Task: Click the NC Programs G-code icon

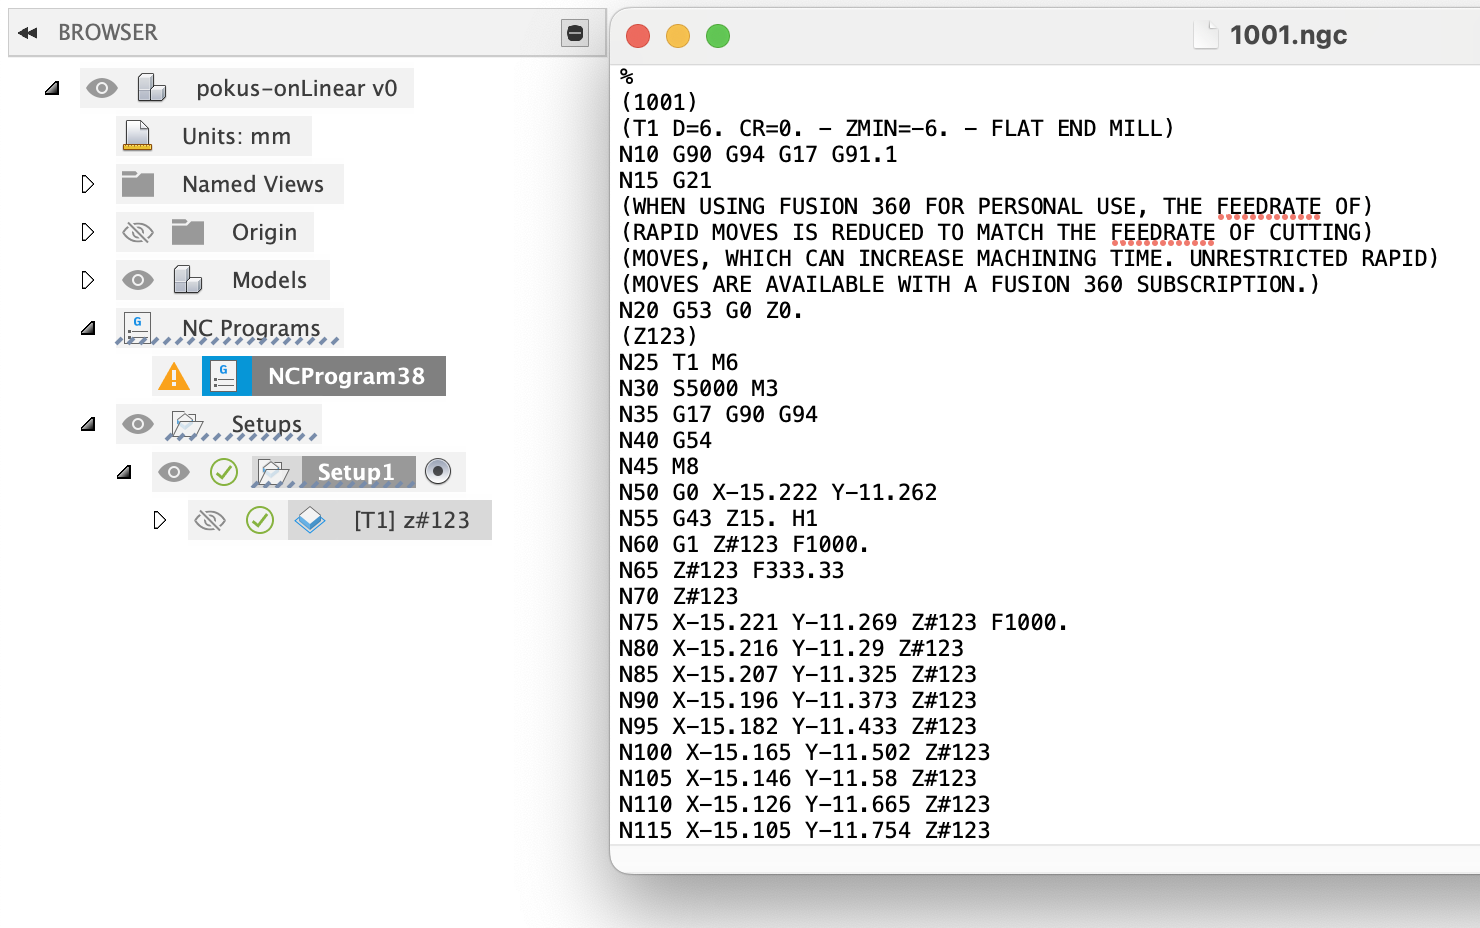Action: click(138, 327)
